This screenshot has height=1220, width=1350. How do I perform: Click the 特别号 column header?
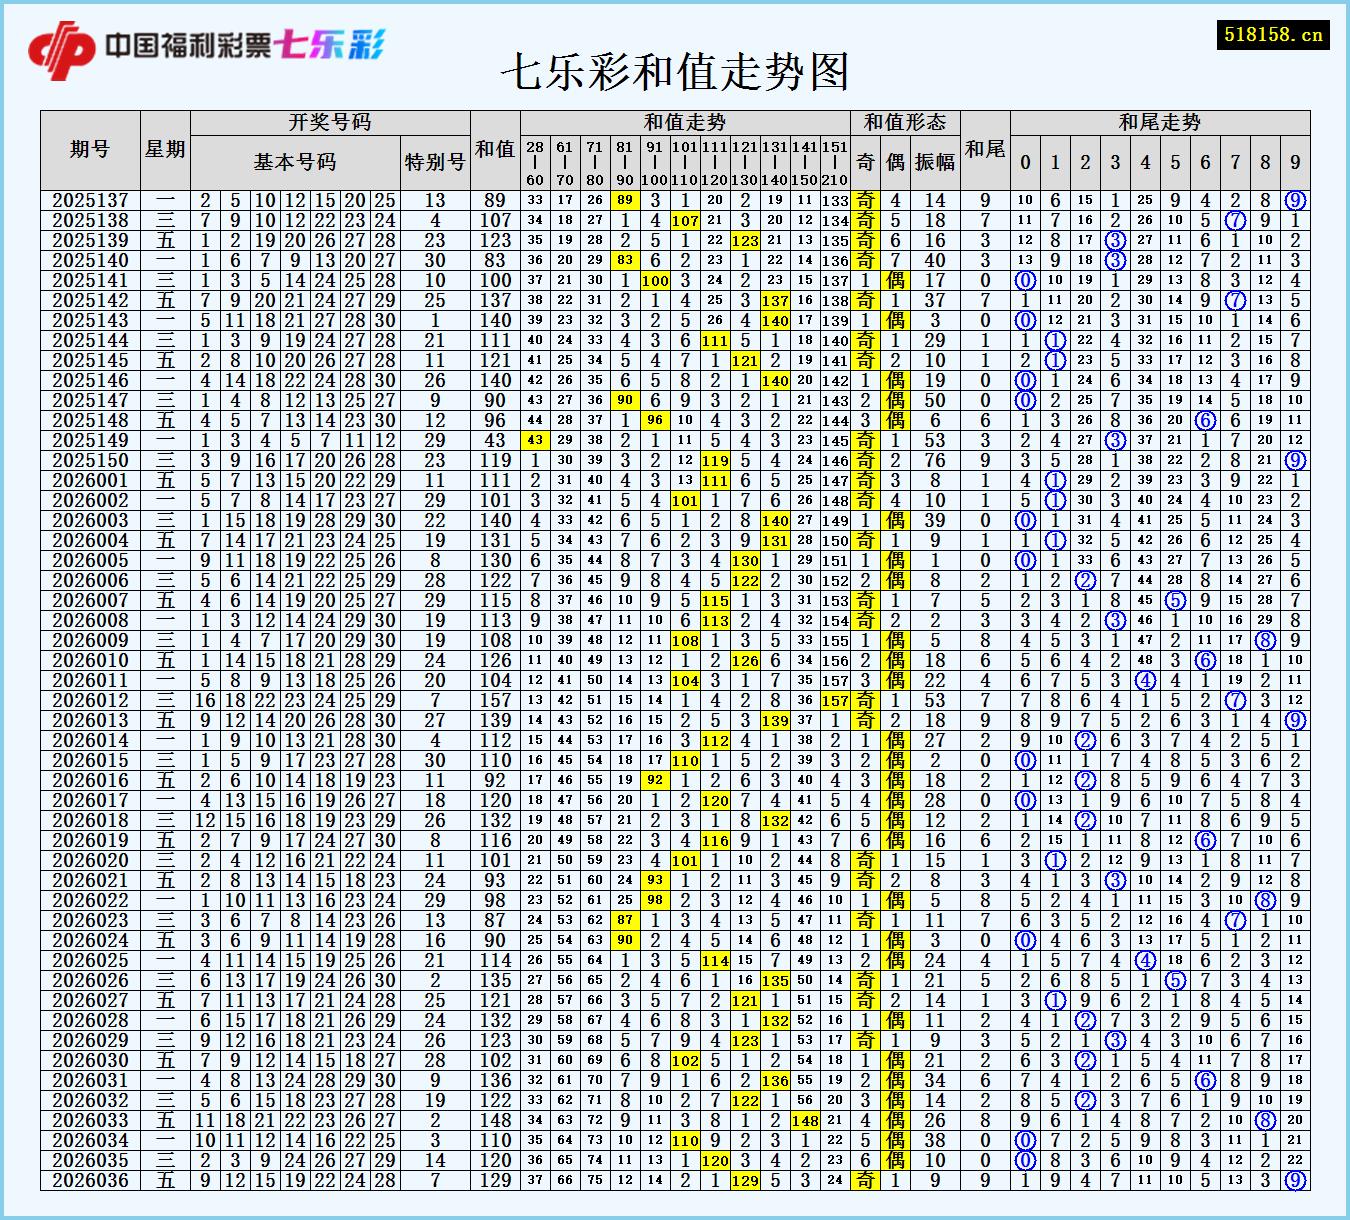[434, 162]
